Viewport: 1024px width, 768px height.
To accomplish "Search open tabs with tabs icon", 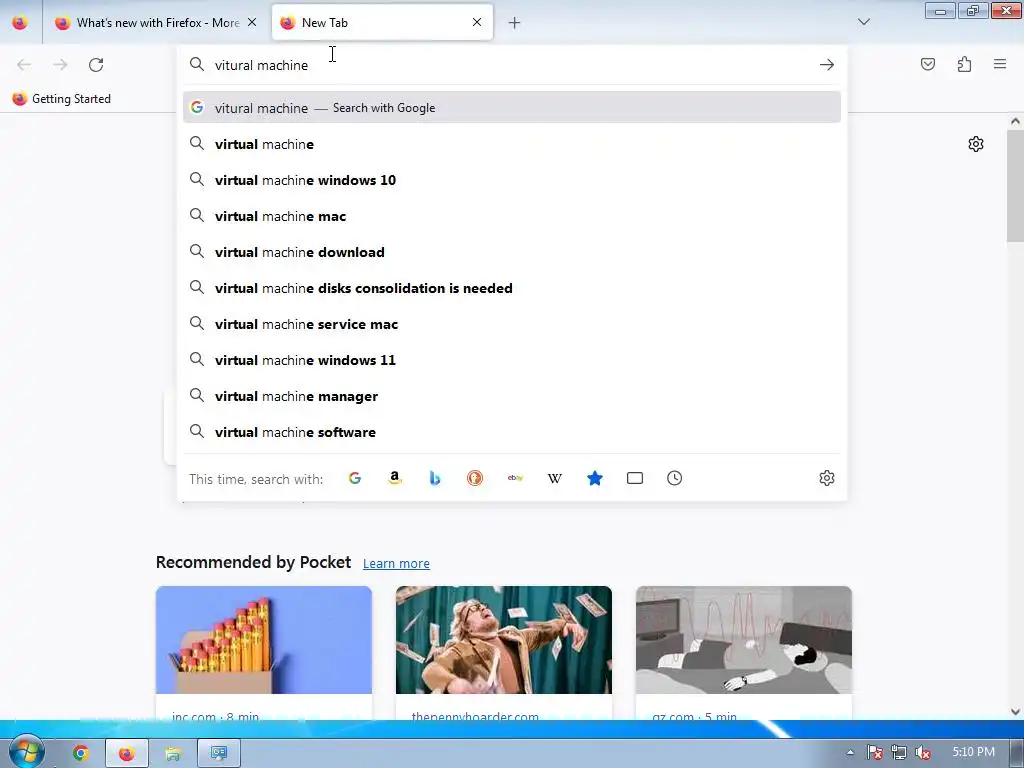I will pos(635,478).
